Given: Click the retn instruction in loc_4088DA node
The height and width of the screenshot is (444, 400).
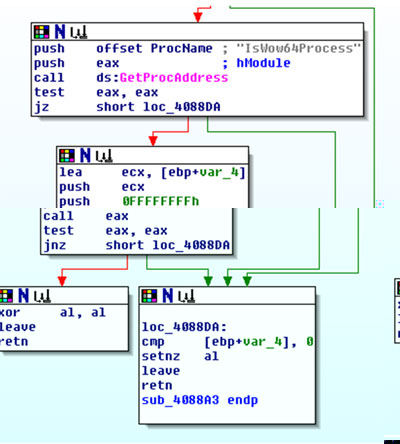Looking at the screenshot, I should pos(157,386).
